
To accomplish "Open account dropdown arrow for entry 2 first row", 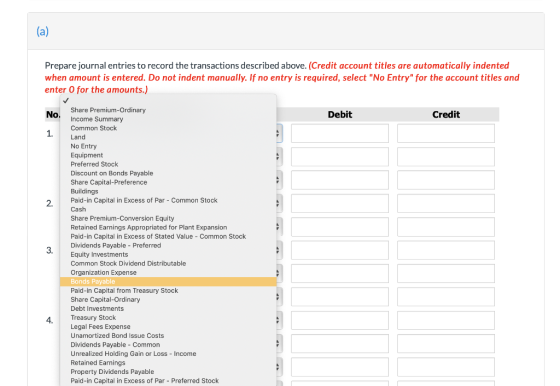I will click(278, 204).
